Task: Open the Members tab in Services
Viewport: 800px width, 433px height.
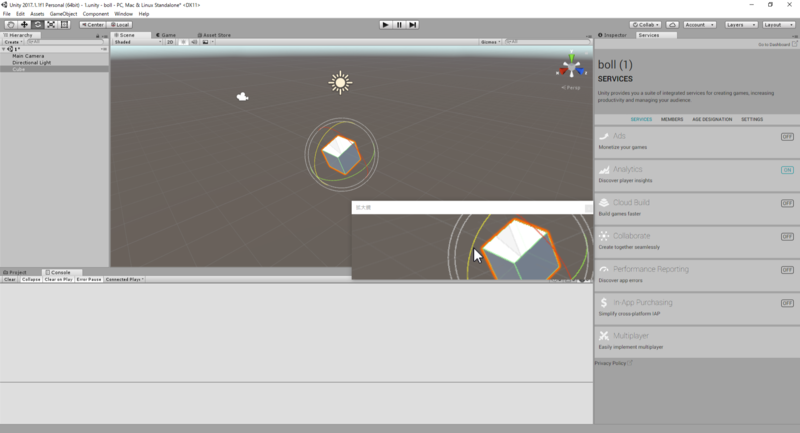Action: coord(672,119)
